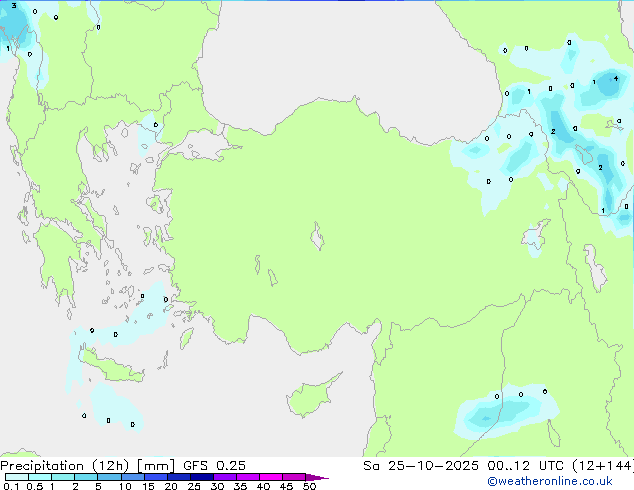Click the 'Precipitation (12h)' title text

pyautogui.click(x=65, y=466)
